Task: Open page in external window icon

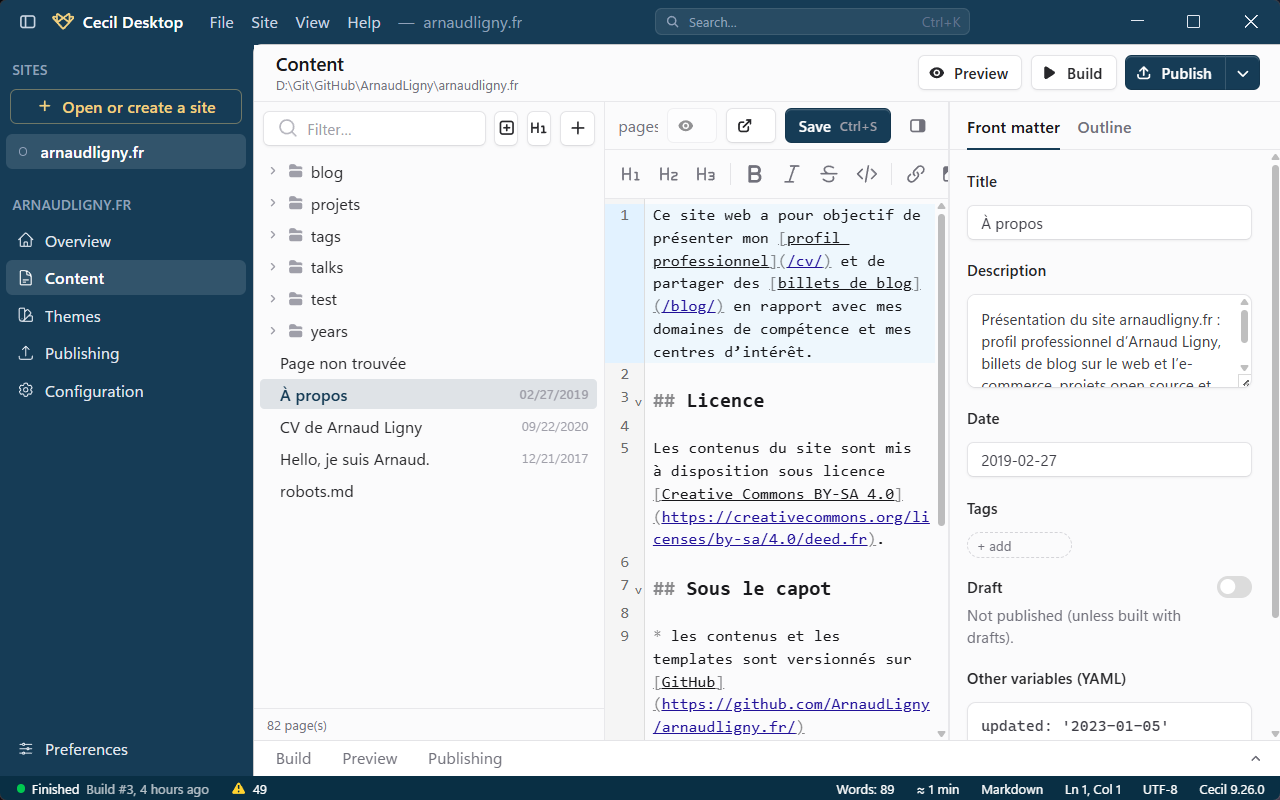Action: [751, 126]
